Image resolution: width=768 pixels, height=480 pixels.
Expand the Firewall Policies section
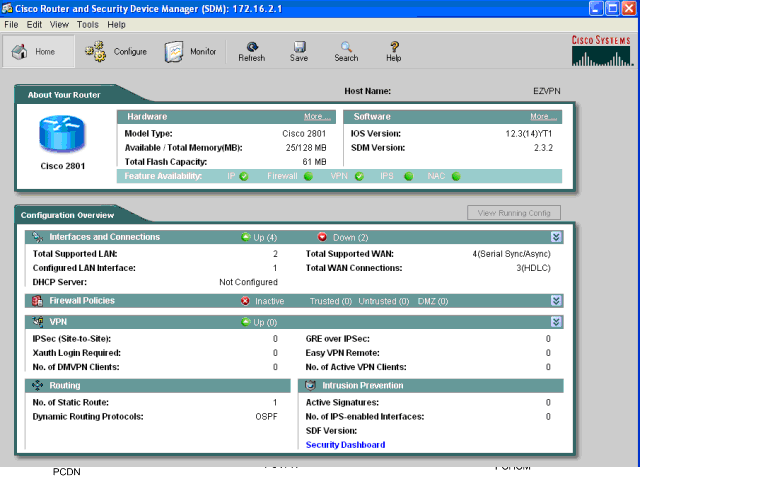(x=556, y=301)
